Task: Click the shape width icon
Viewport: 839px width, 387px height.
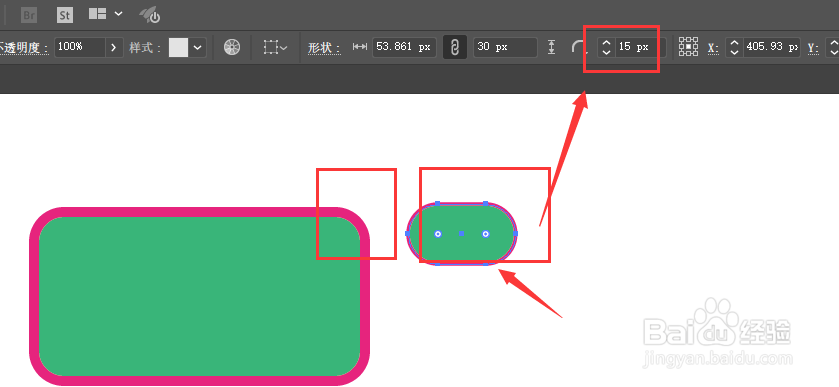Action: pyautogui.click(x=360, y=47)
